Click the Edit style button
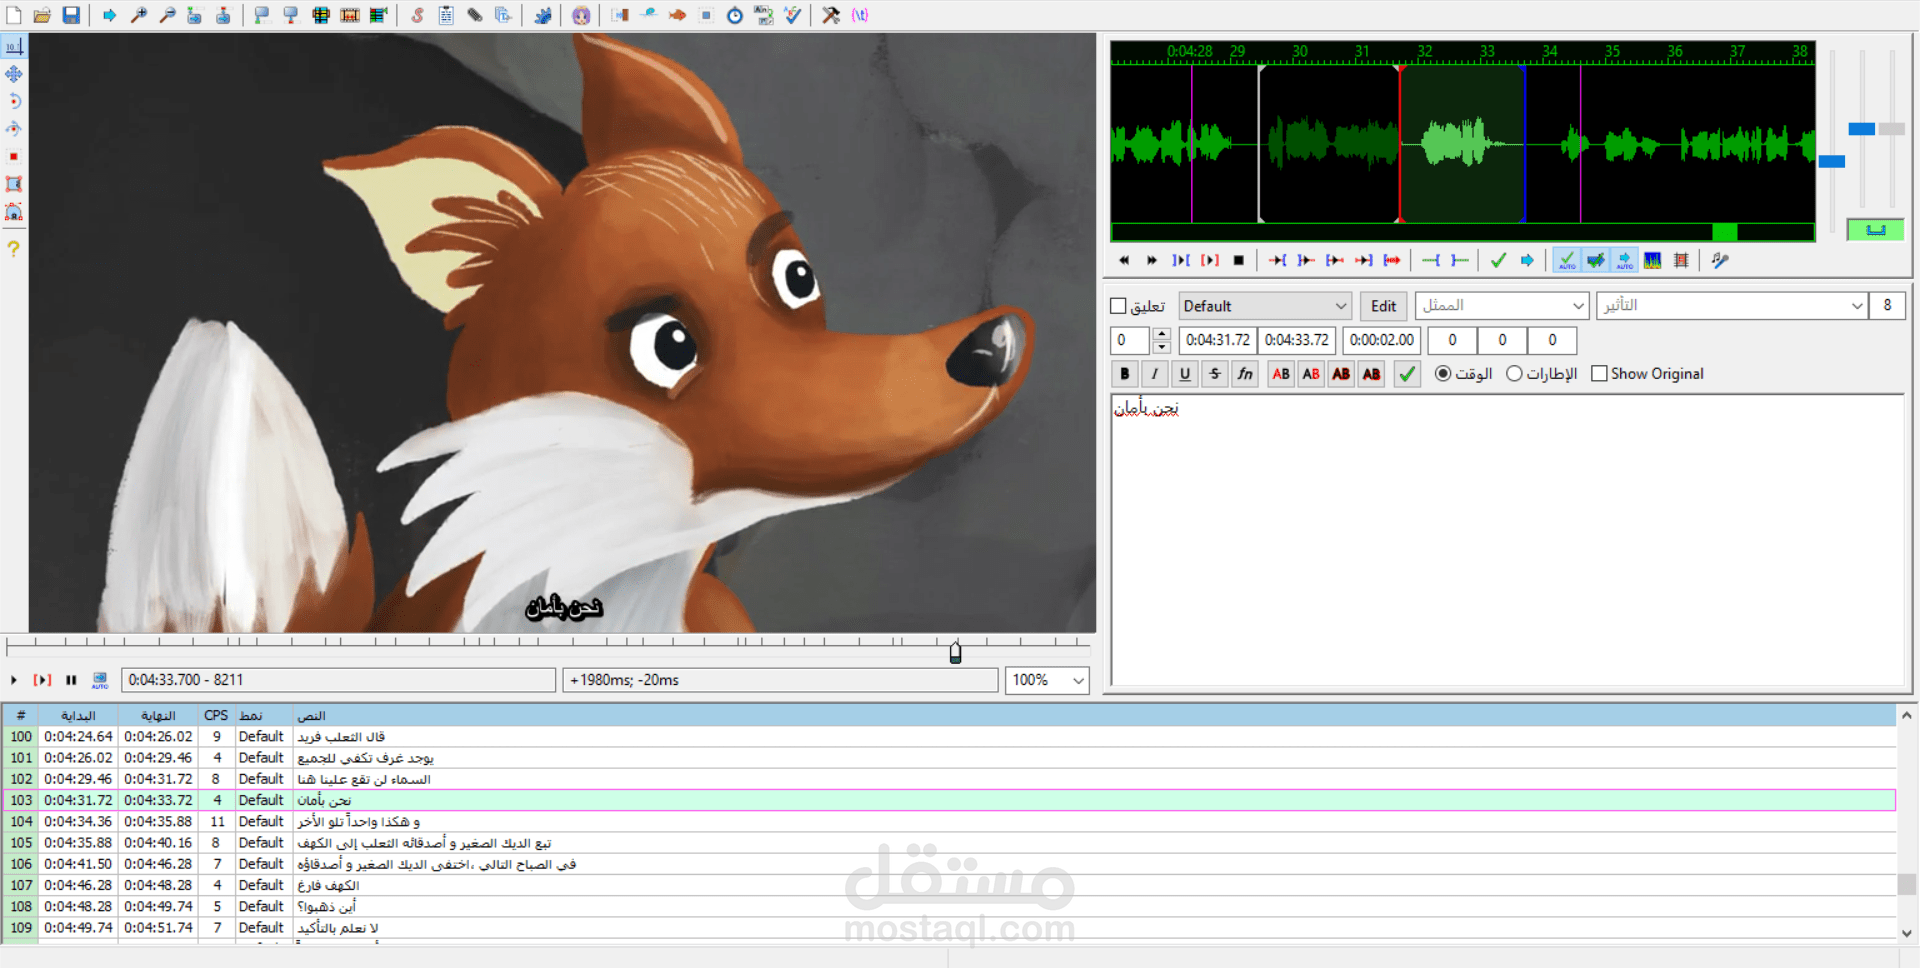Viewport: 1920px width, 968px height. (1384, 306)
